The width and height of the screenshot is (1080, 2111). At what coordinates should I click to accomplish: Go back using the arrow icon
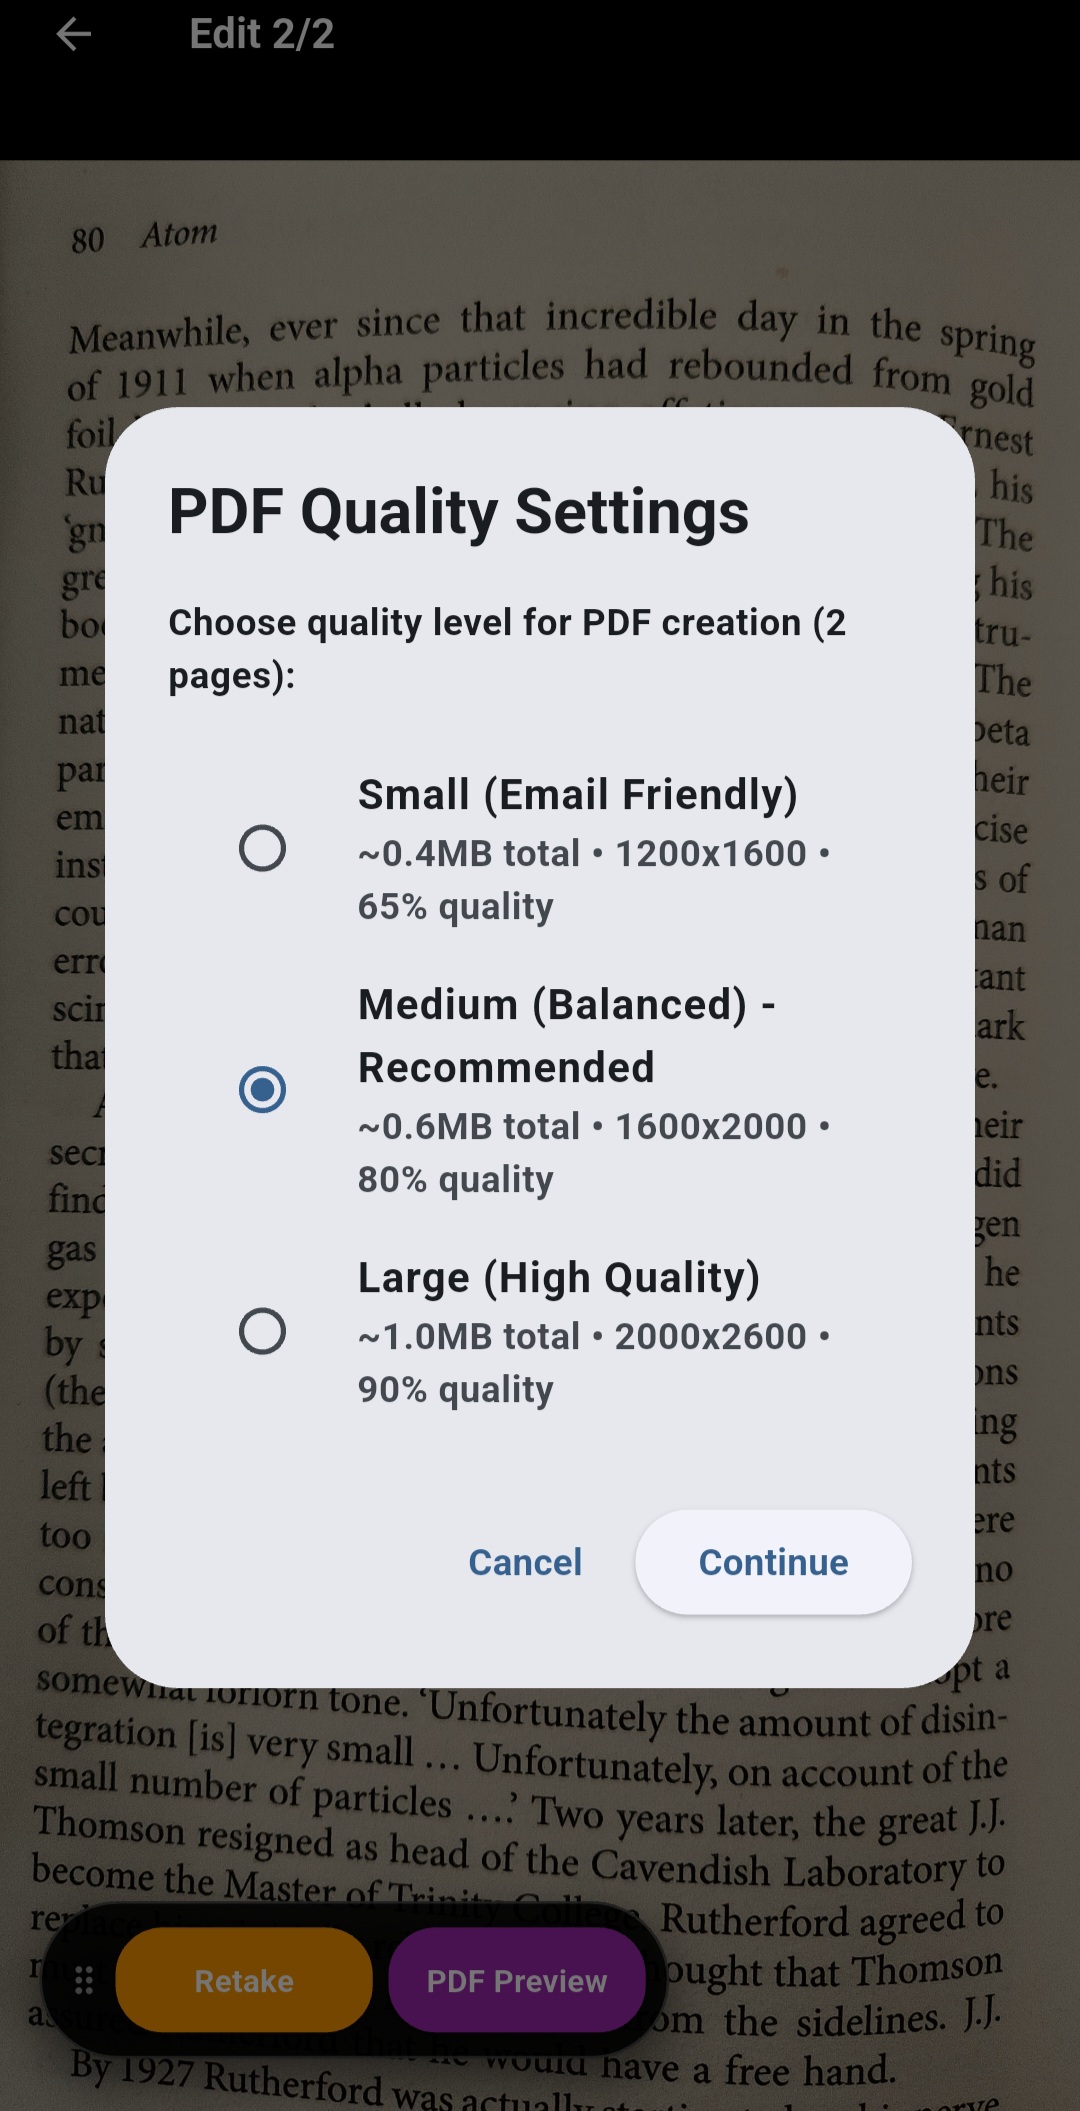[x=74, y=35]
